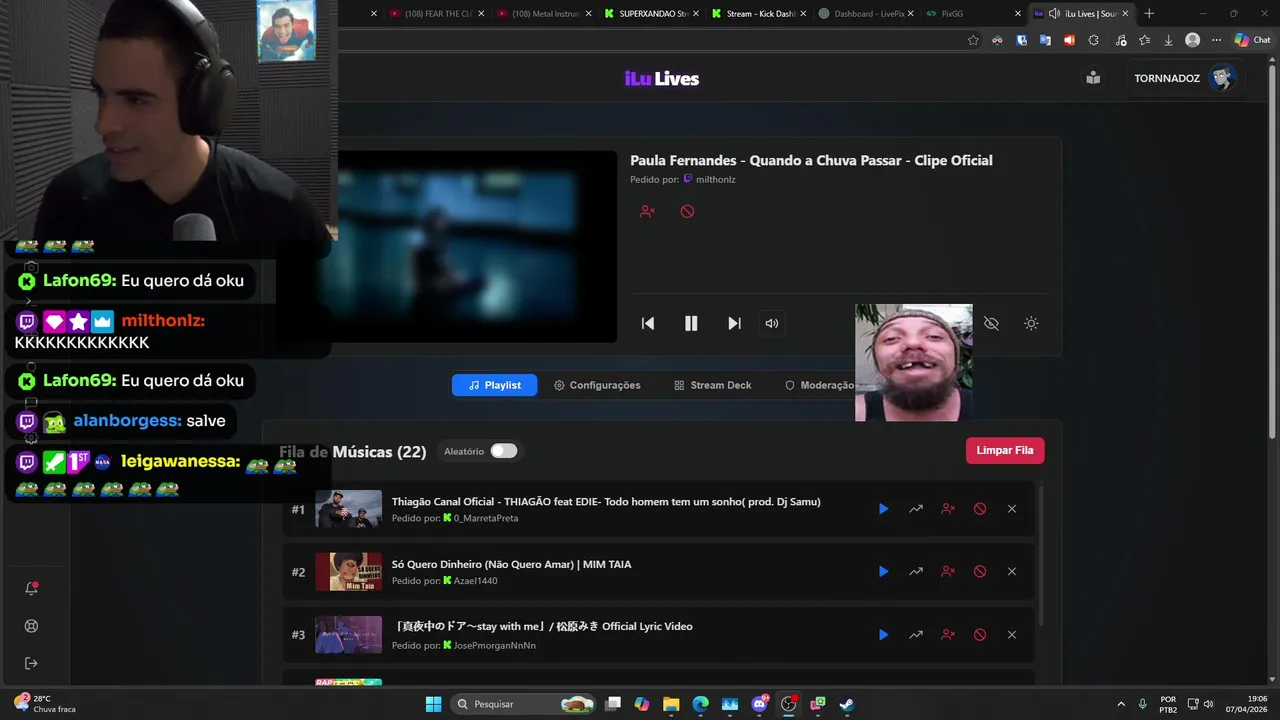Promote the stay with me song

(x=916, y=634)
